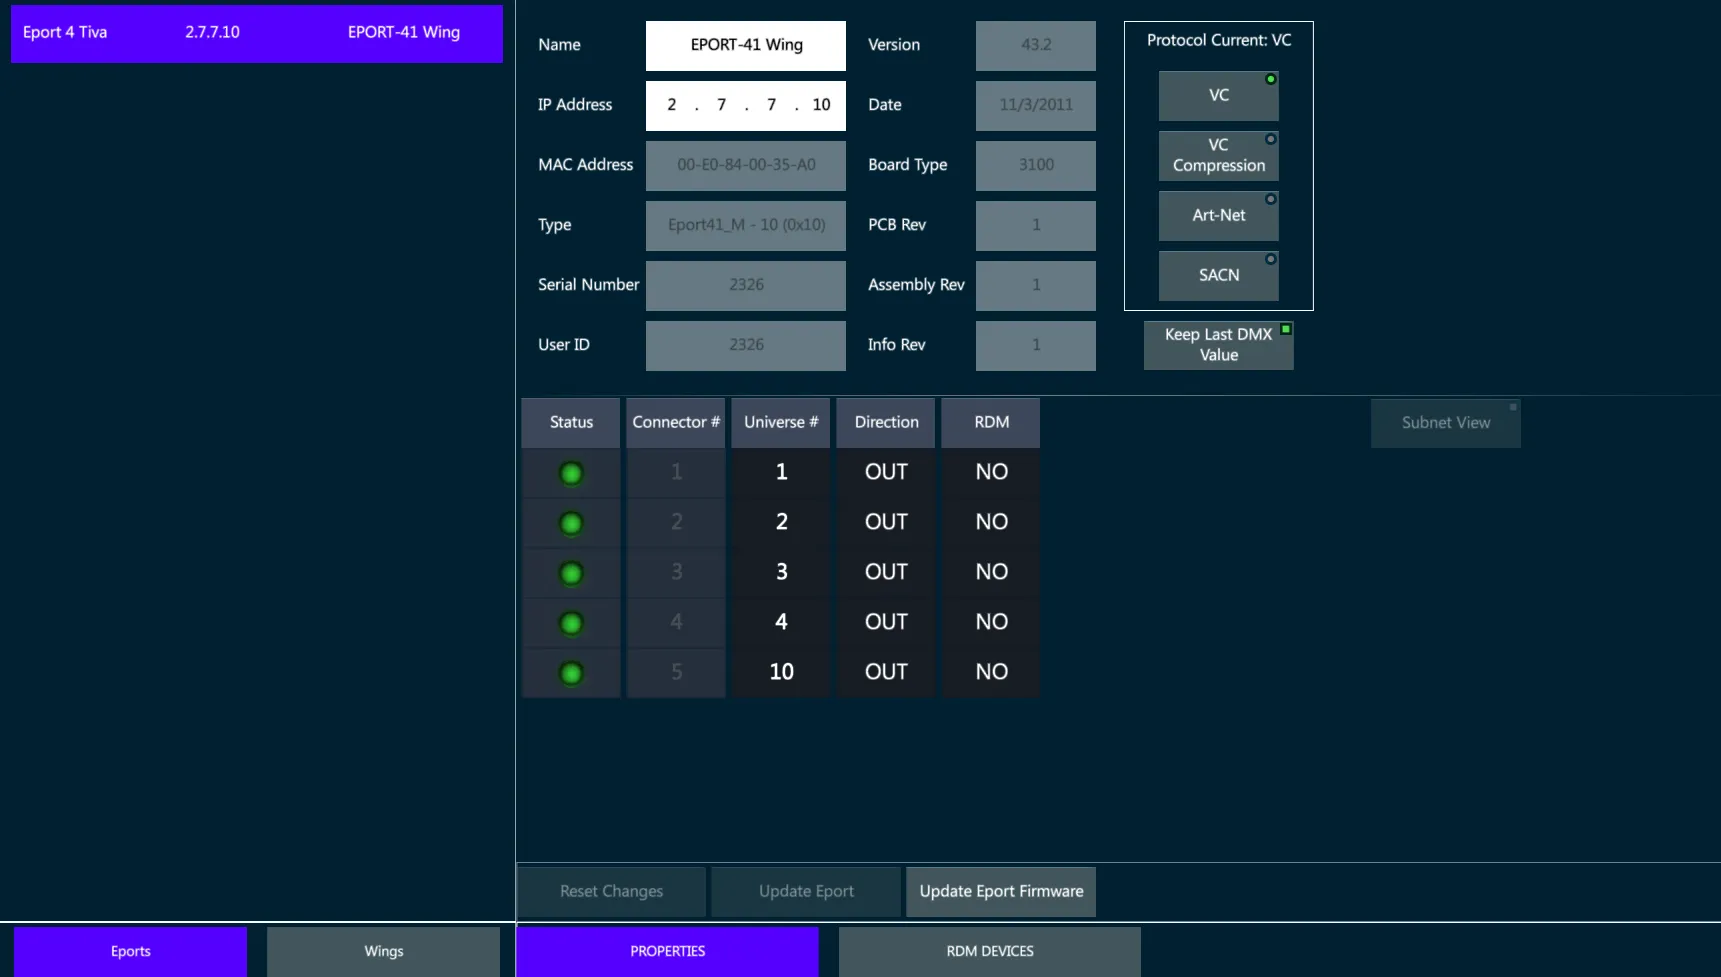Select universe value for connector 1

tap(781, 473)
